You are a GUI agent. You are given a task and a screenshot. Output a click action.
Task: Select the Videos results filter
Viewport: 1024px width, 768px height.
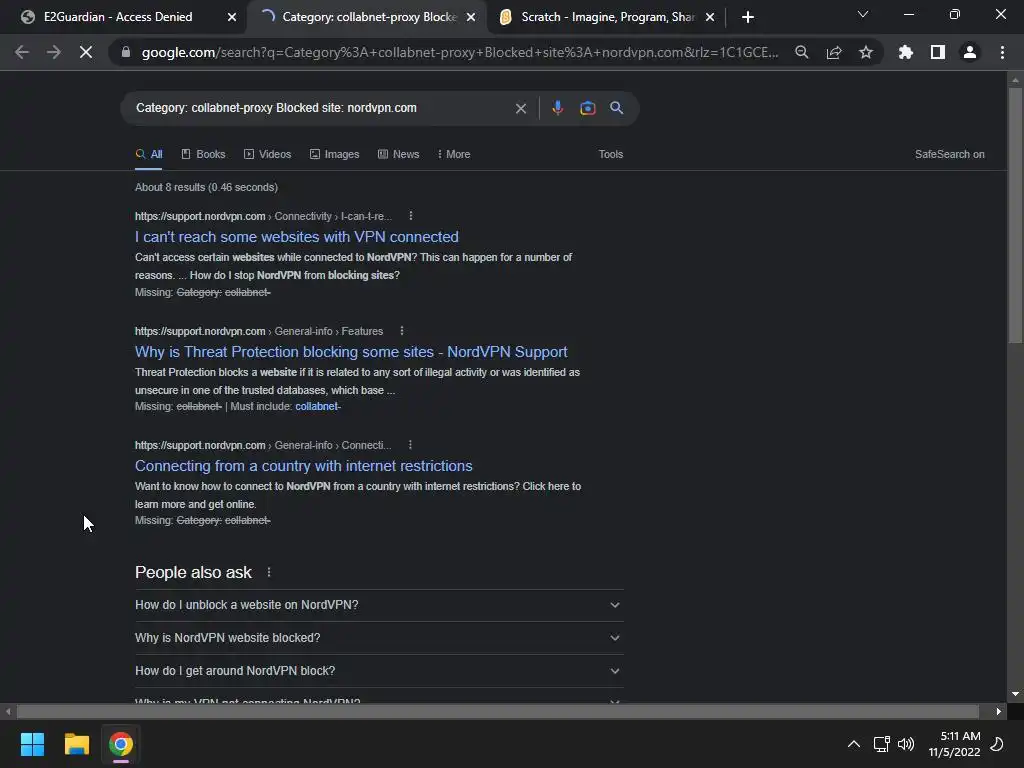click(267, 154)
